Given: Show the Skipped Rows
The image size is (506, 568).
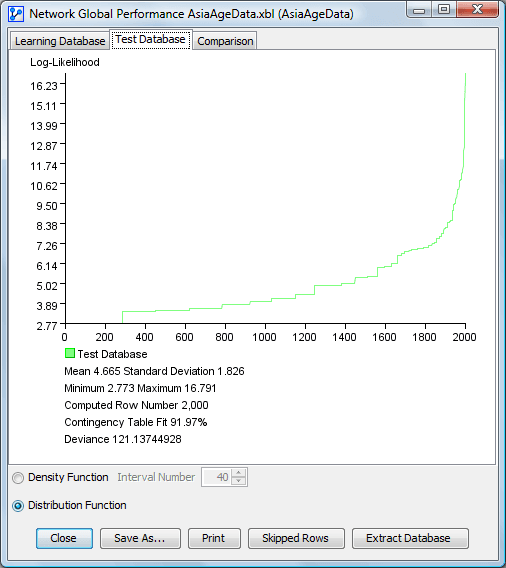Looking at the screenshot, I should pos(296,538).
